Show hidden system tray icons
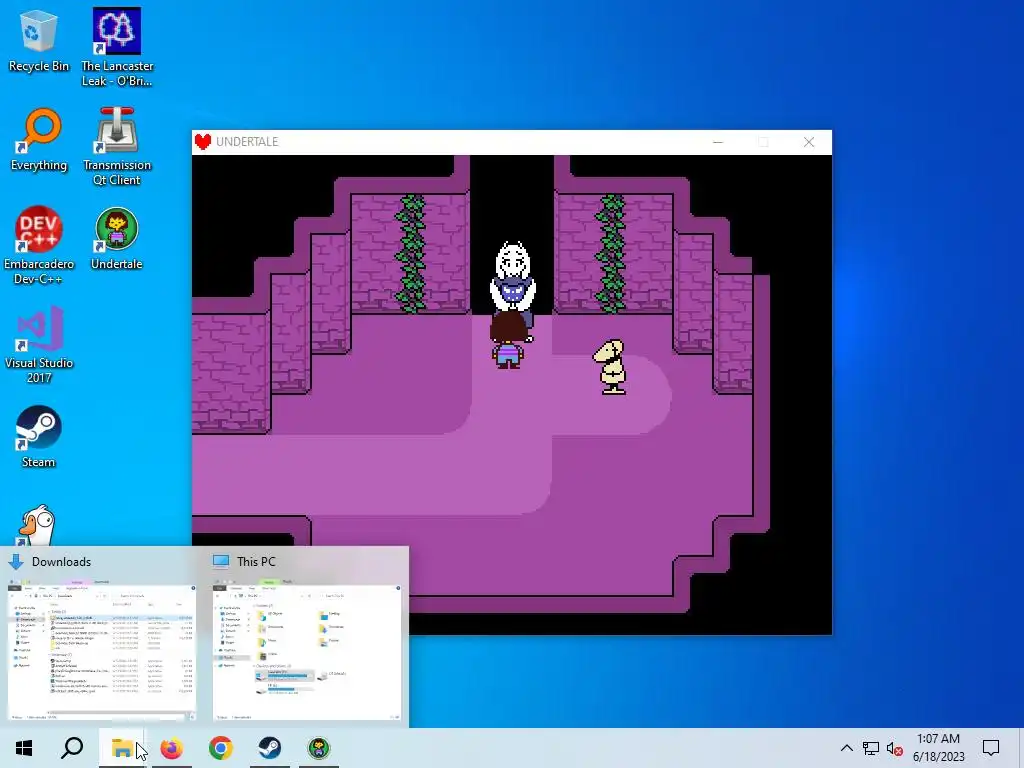1024x768 pixels. pyautogui.click(x=846, y=748)
